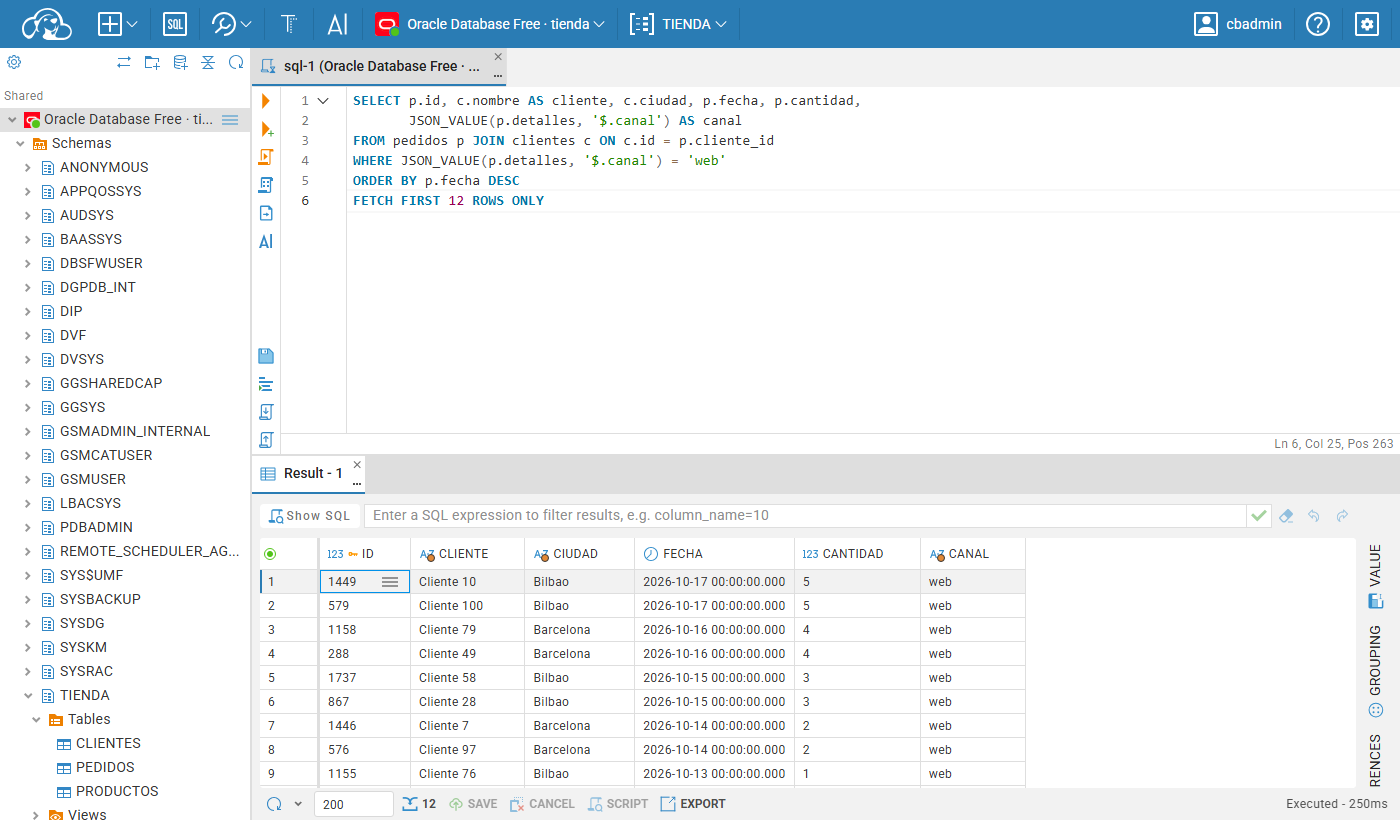Expand the Views folder
Image resolution: width=1400 pixels, height=820 pixels.
pyautogui.click(x=36, y=815)
